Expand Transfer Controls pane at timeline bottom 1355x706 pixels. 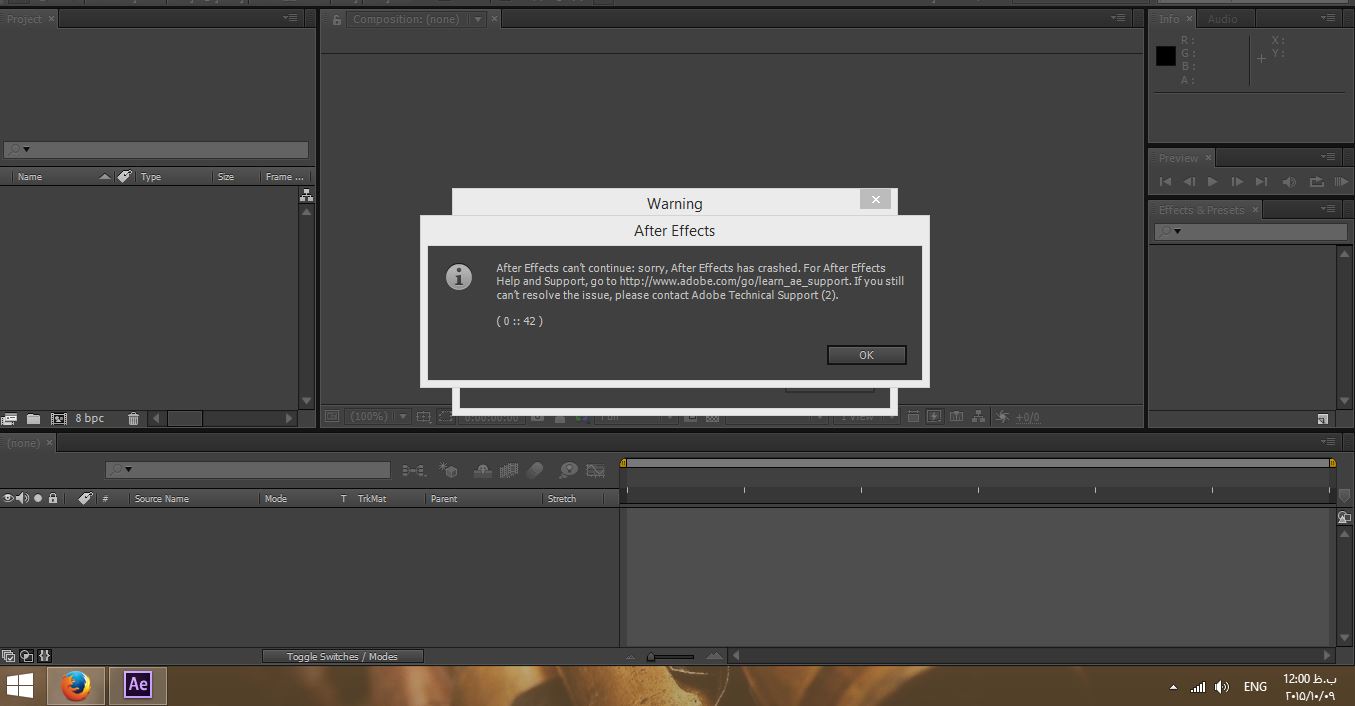click(x=27, y=657)
